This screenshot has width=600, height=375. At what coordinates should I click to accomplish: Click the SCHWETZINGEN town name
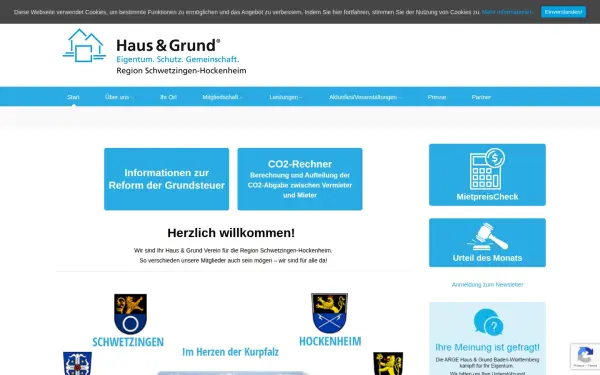point(128,342)
